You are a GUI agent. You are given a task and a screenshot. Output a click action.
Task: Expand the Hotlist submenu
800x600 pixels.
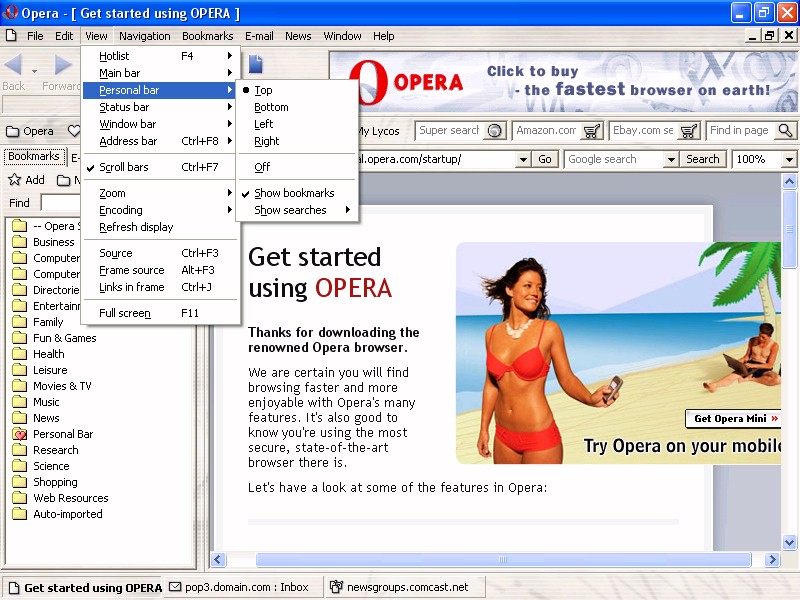coord(160,56)
